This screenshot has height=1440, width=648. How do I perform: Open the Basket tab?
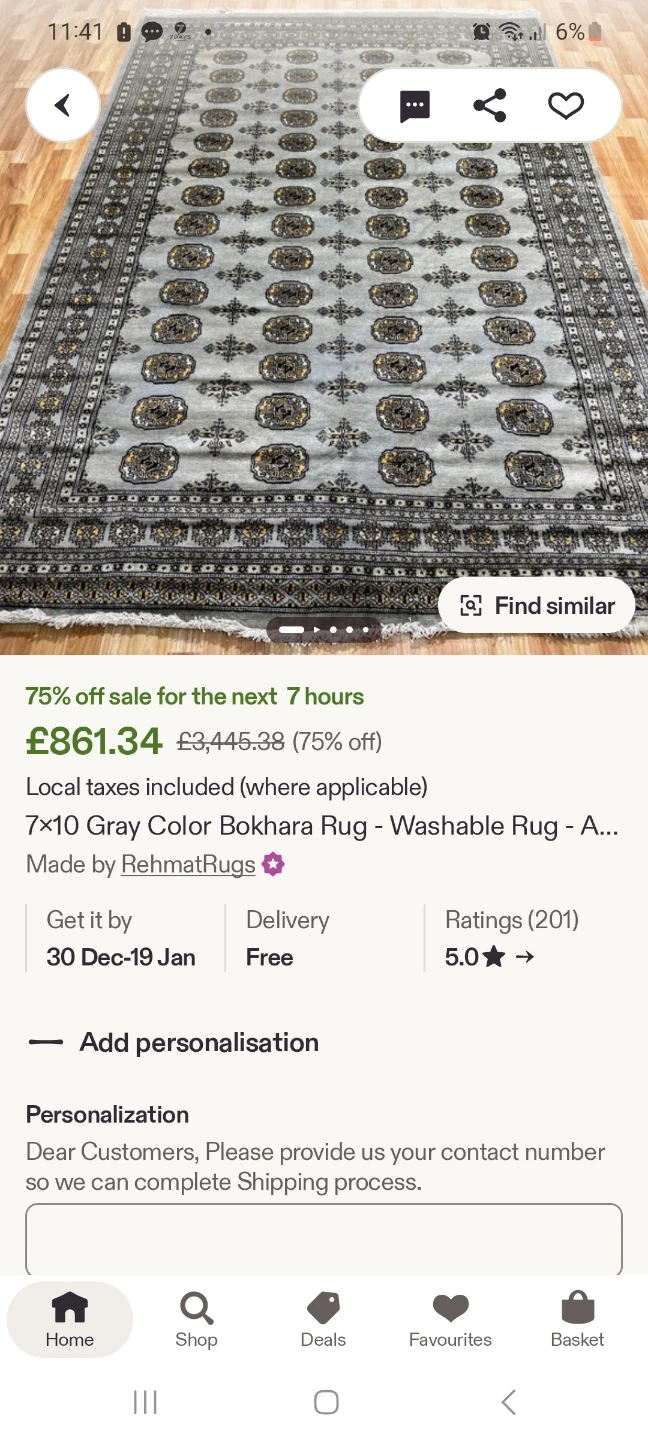click(577, 1319)
